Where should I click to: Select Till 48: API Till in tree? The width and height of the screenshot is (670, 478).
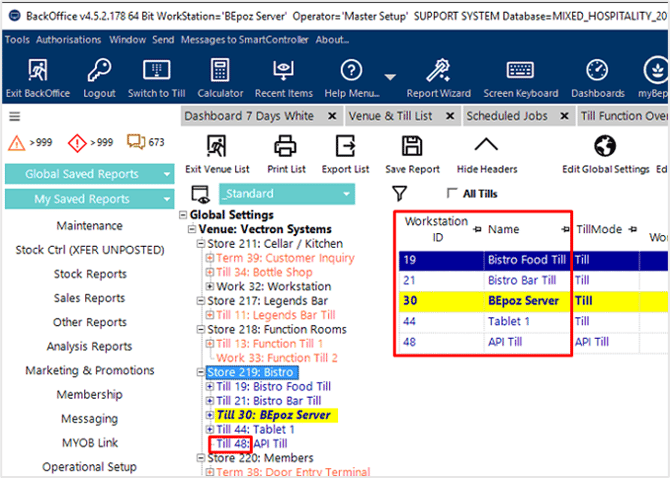(251, 443)
